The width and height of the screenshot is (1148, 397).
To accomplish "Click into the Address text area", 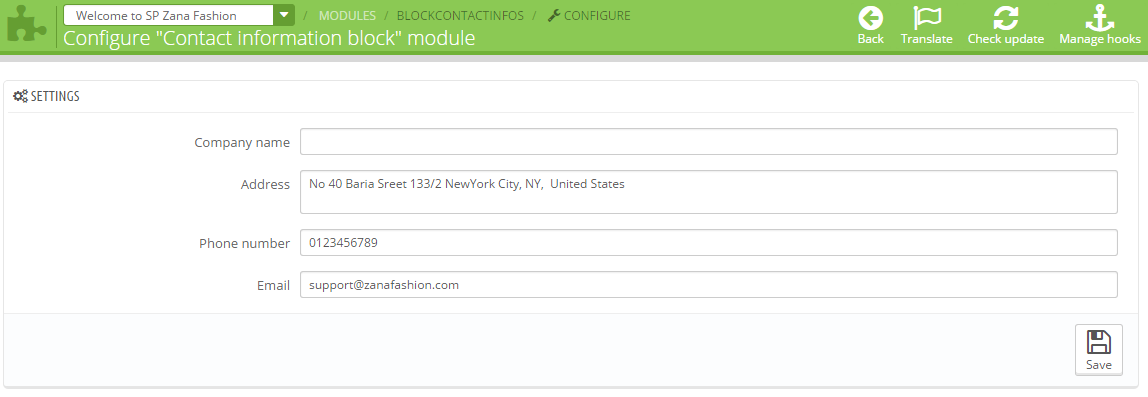I will [708, 192].
